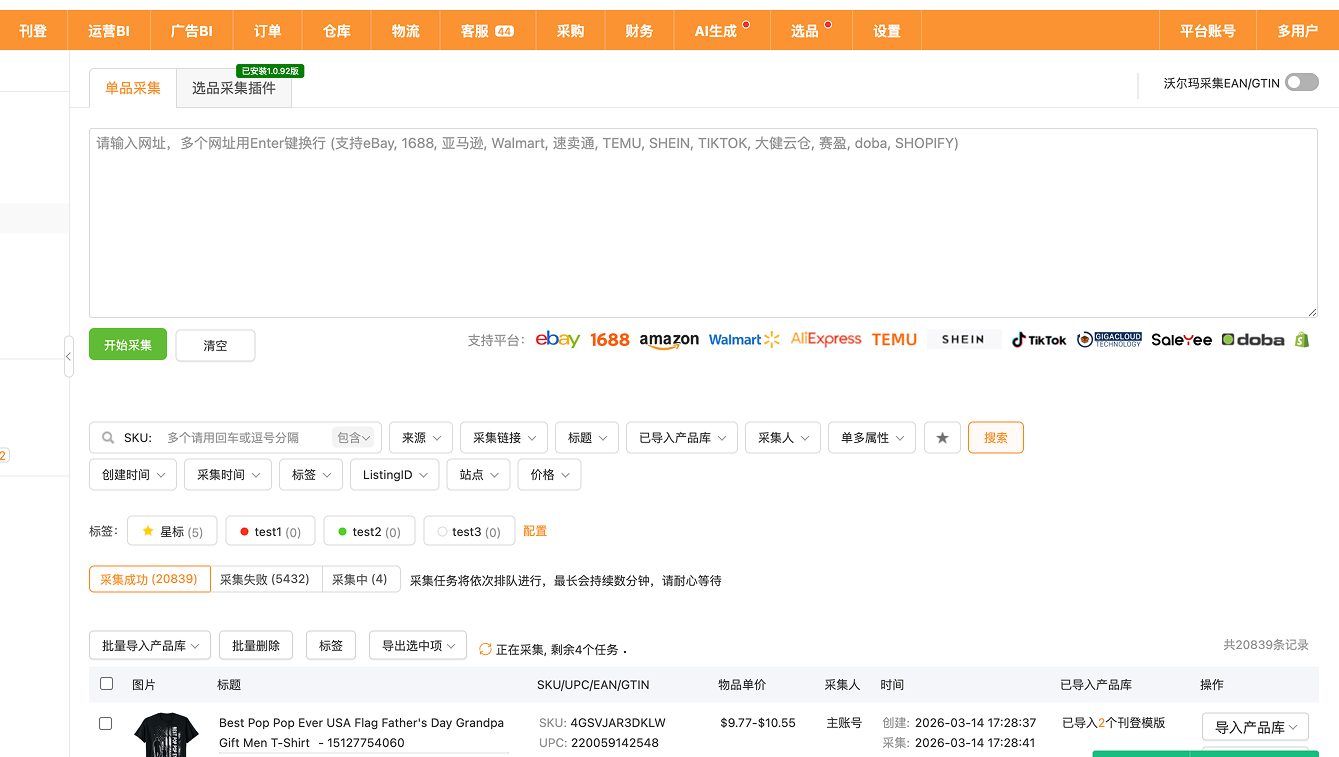Open the 价格 price filter dropdown
The image size is (1339, 757).
549,475
